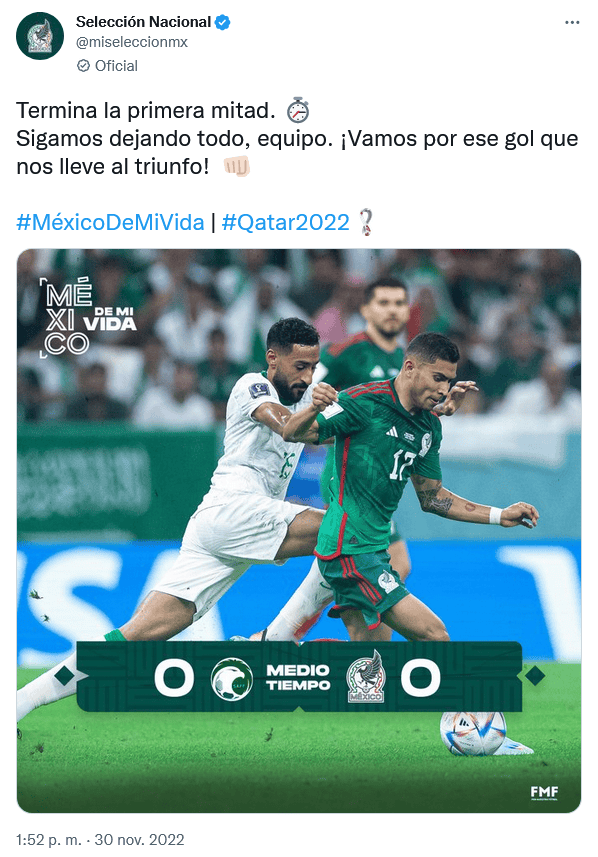Click the blue verified badge
The image size is (598, 857).
222,22
